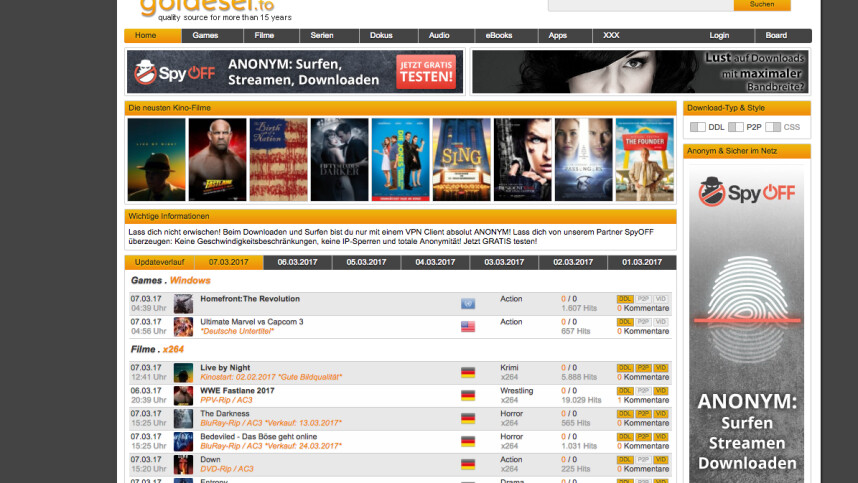The height and width of the screenshot is (483, 858).
Task: Click the P2P badge in the Live by Night row
Action: 643,368
